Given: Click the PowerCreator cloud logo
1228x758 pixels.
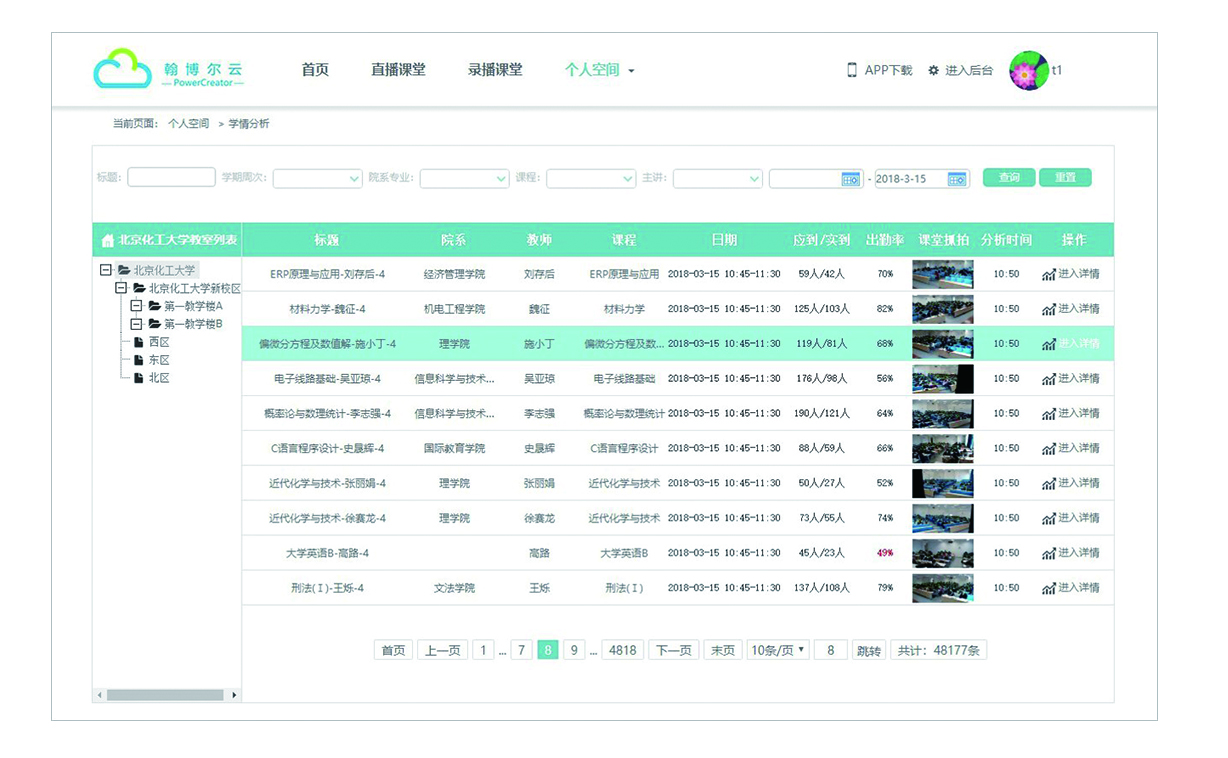Looking at the screenshot, I should click(122, 70).
